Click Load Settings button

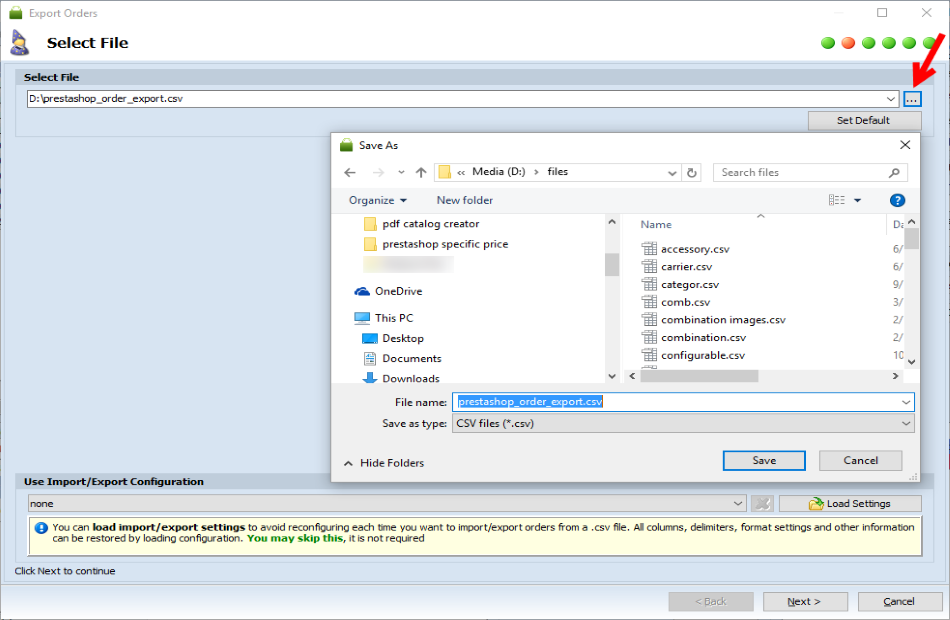[x=850, y=504]
